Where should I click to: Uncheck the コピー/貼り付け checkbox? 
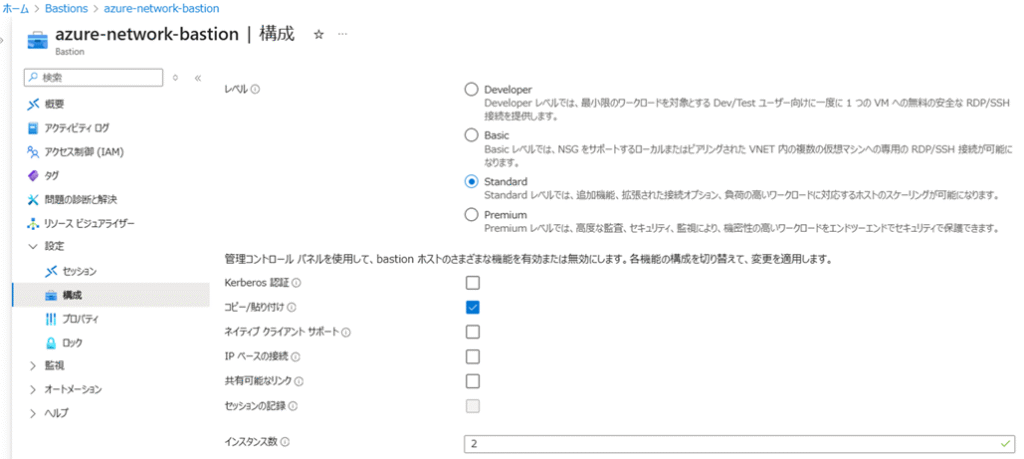pyautogui.click(x=473, y=308)
